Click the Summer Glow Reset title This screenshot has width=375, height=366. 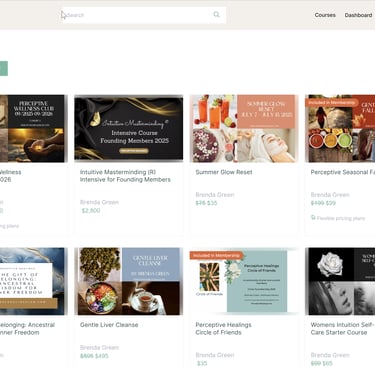click(x=224, y=172)
